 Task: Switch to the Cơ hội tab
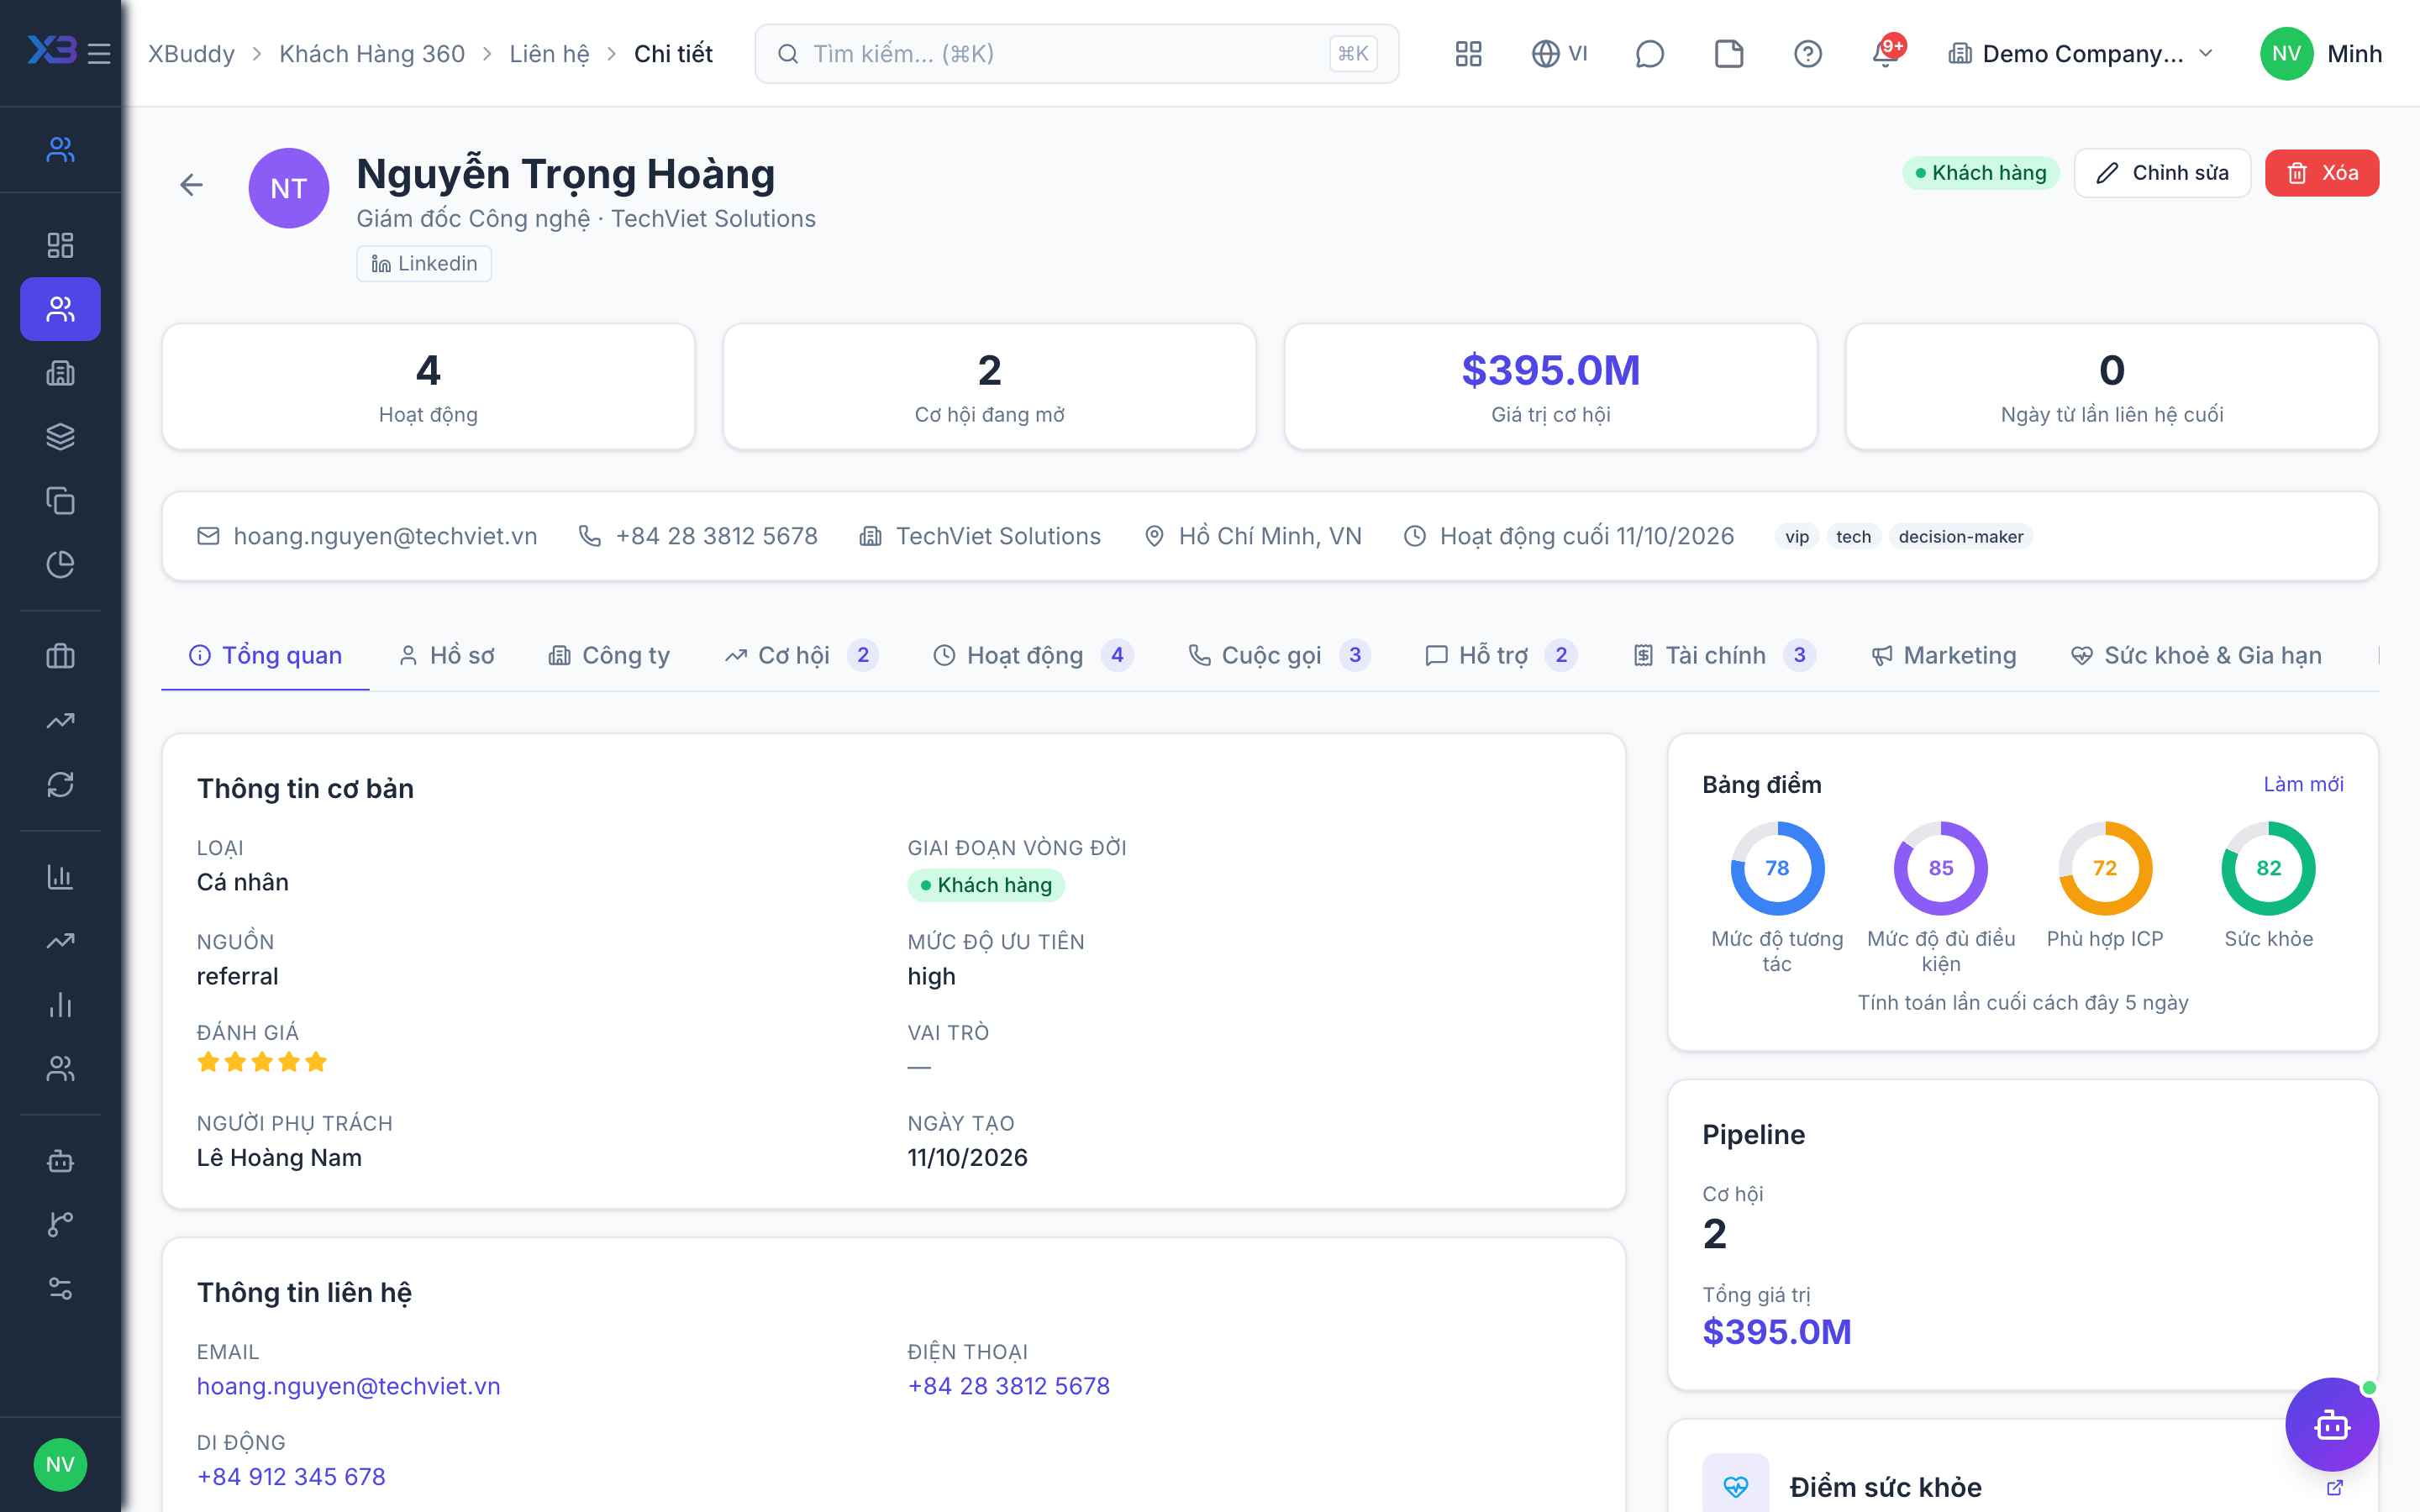801,655
